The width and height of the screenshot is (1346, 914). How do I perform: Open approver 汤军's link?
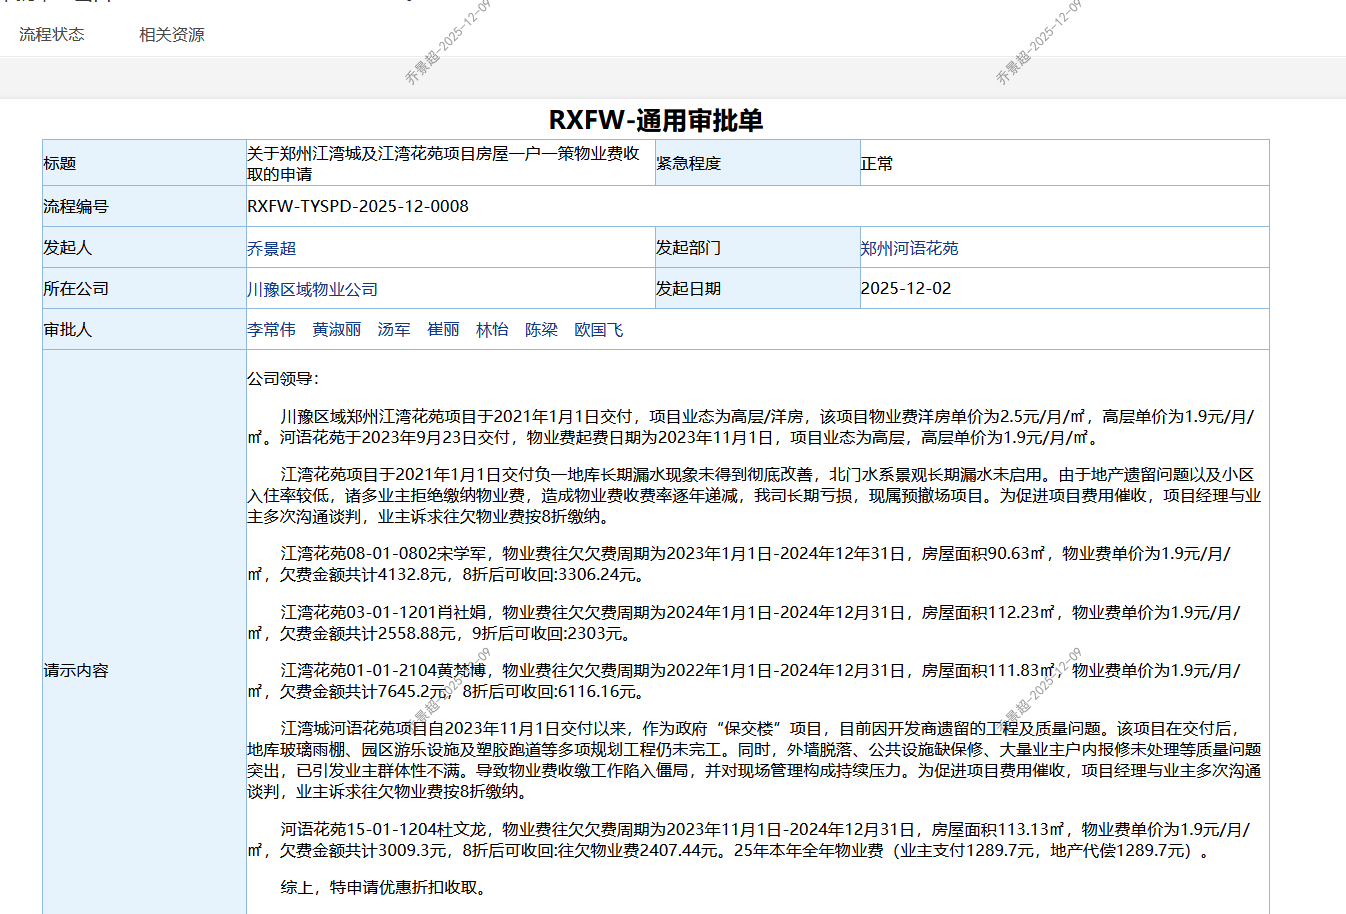[394, 330]
